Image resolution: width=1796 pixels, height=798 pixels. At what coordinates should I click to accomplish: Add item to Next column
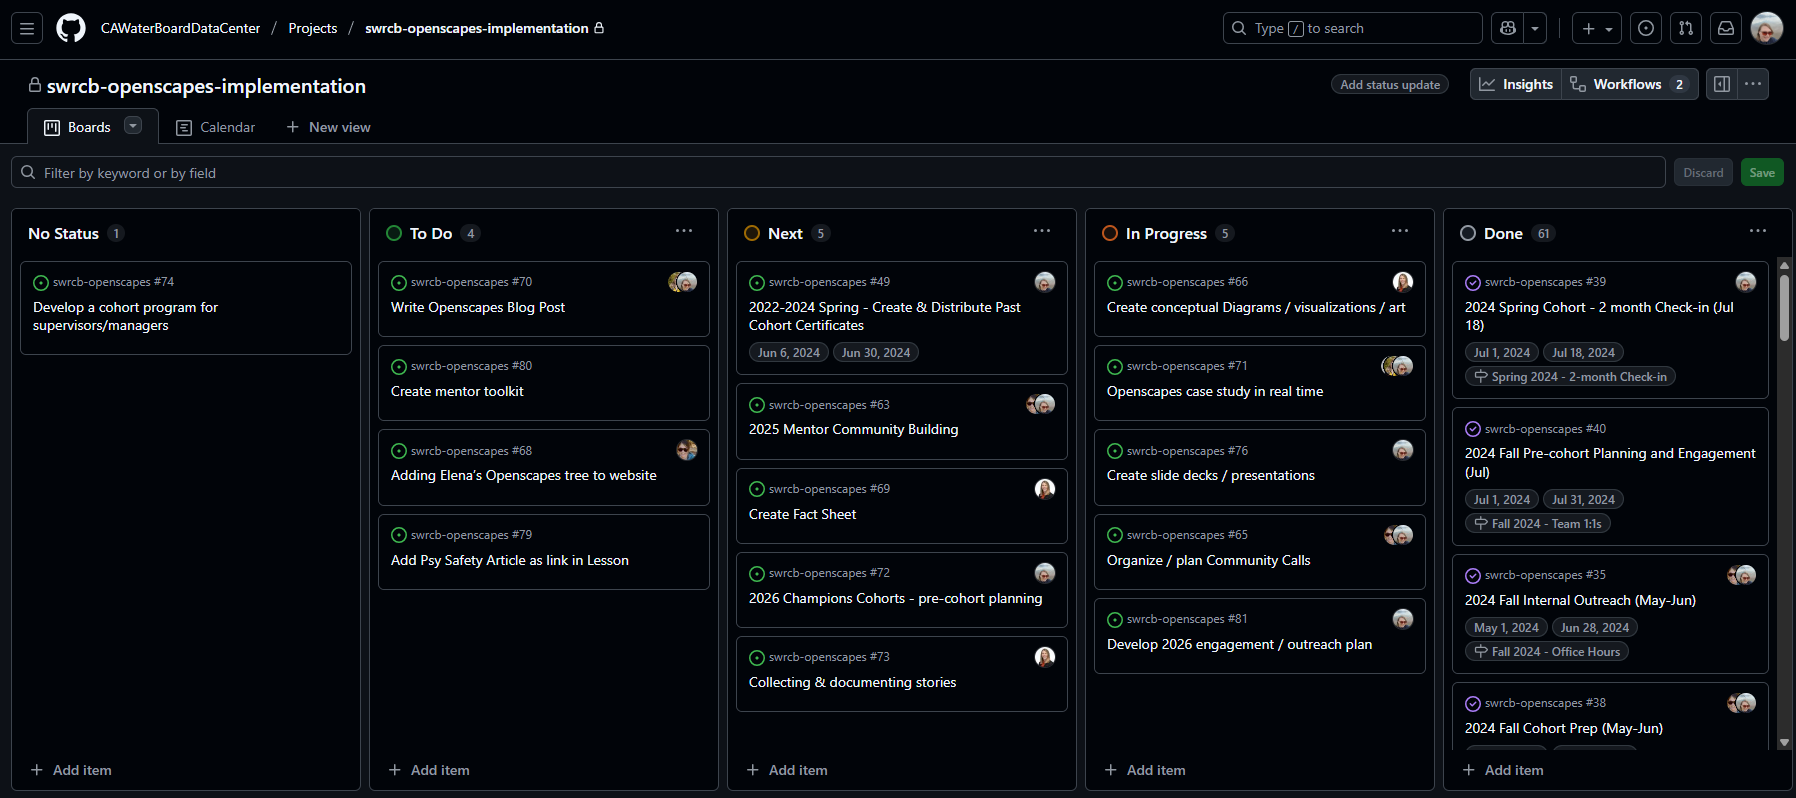787,770
